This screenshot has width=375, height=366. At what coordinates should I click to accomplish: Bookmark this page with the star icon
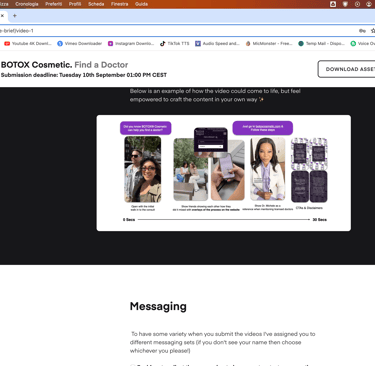tap(373, 31)
